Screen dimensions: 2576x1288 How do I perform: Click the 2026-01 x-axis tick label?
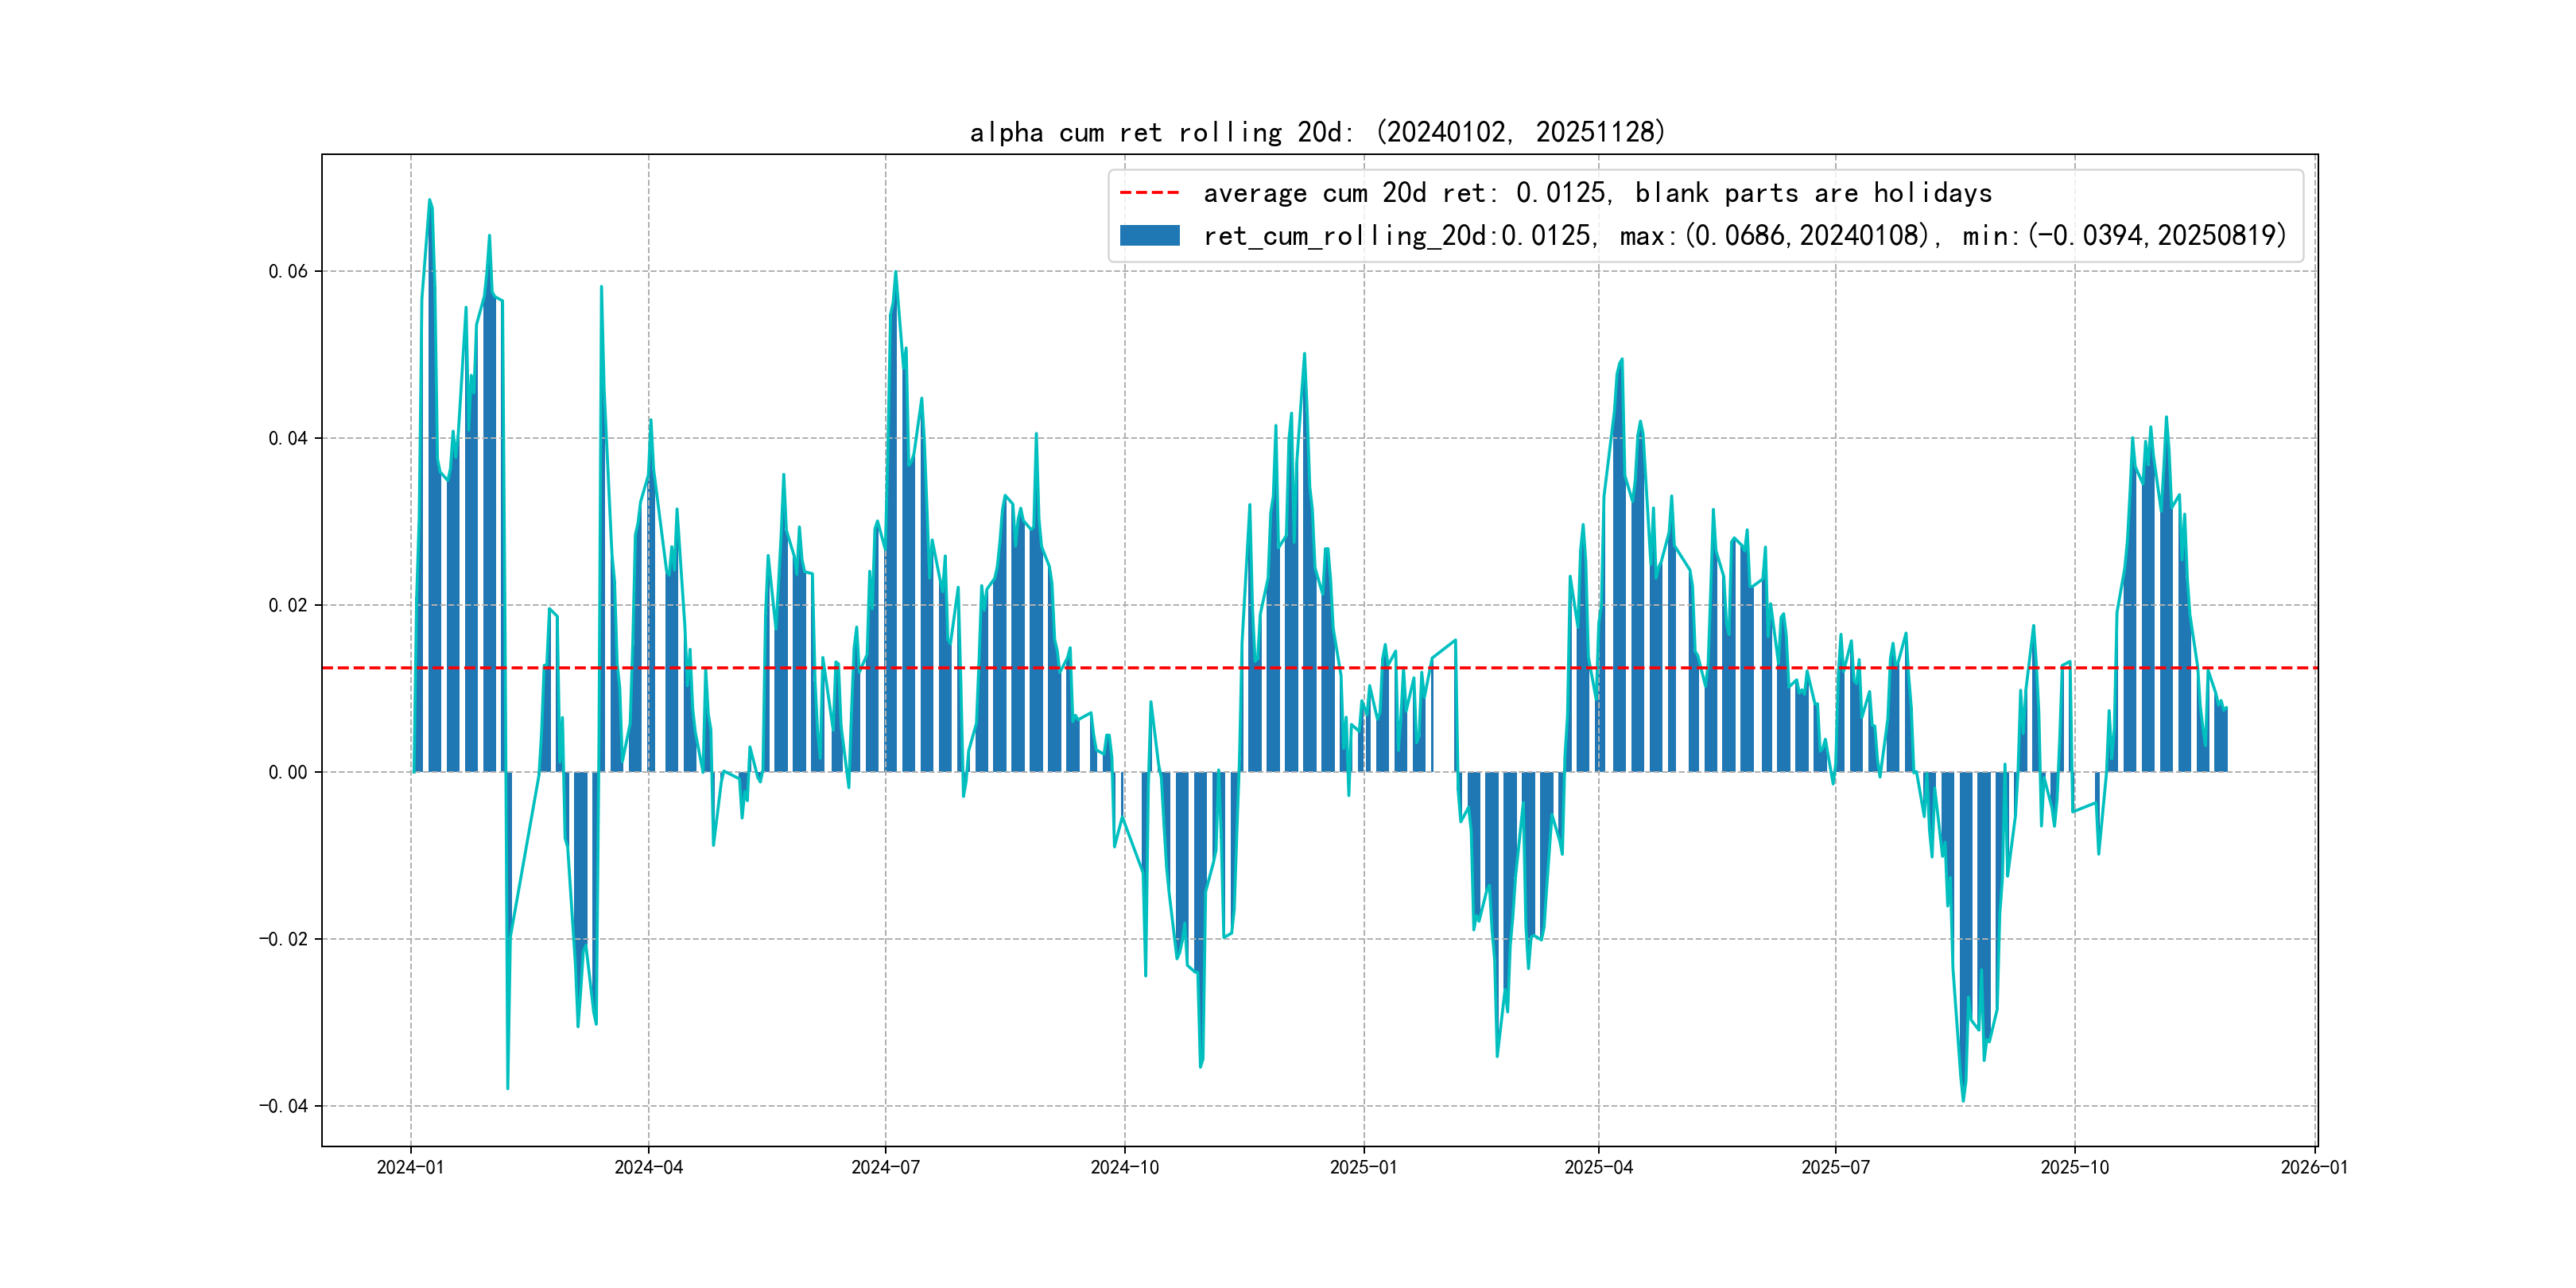(x=2313, y=1167)
